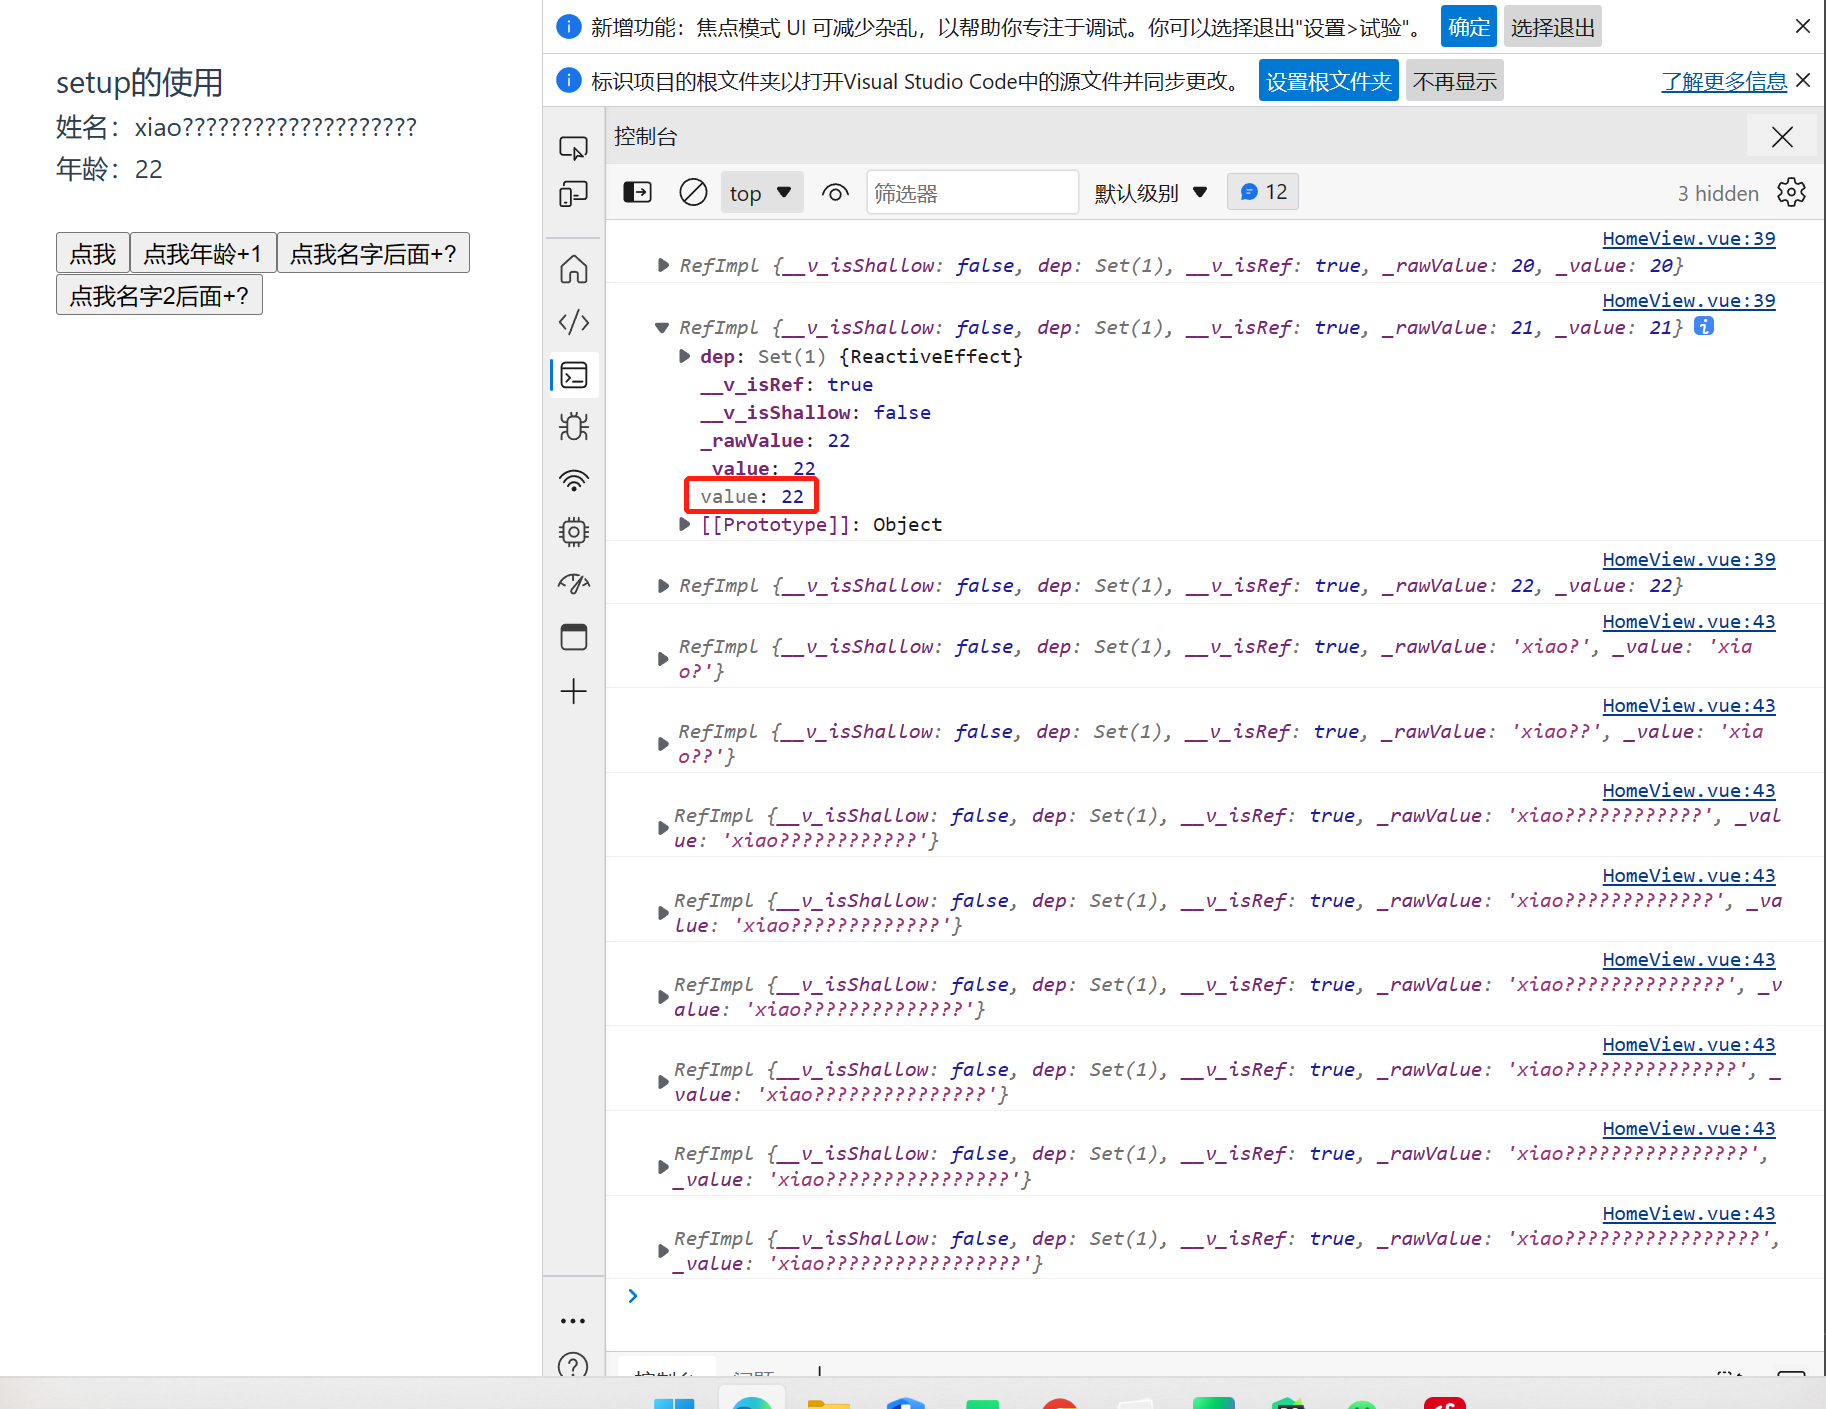
Task: Open the 默认级别 log level dropdown
Action: coord(1151,193)
